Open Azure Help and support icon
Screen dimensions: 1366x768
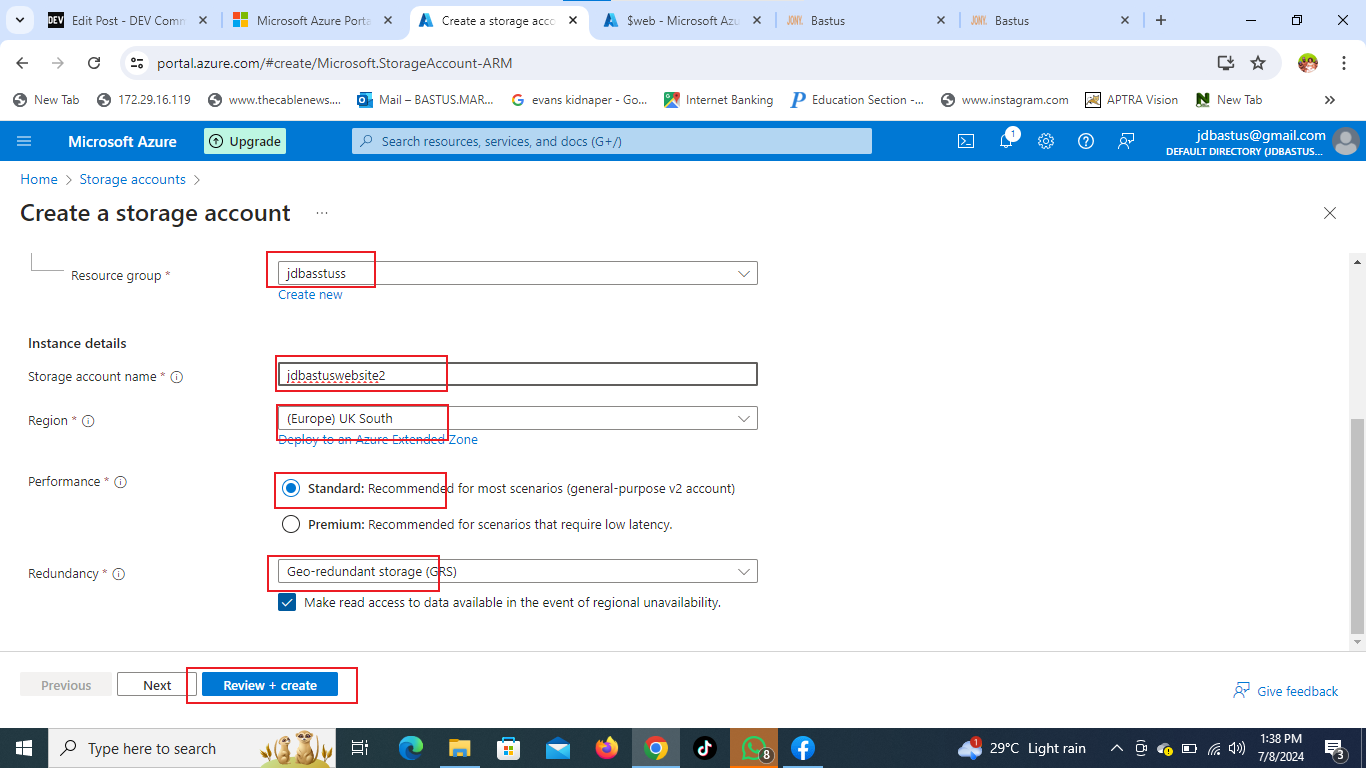pyautogui.click(x=1086, y=141)
